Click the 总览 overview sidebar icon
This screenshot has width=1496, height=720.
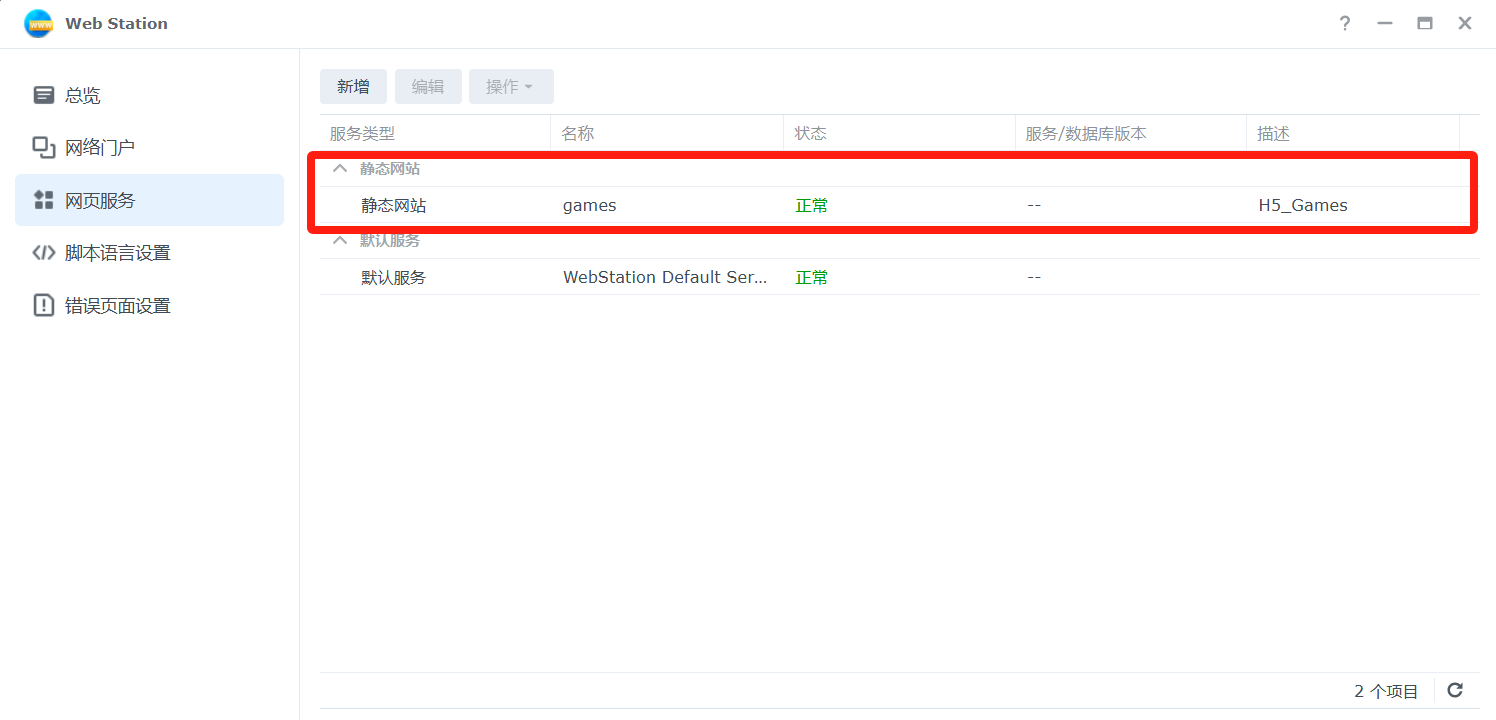coord(44,95)
